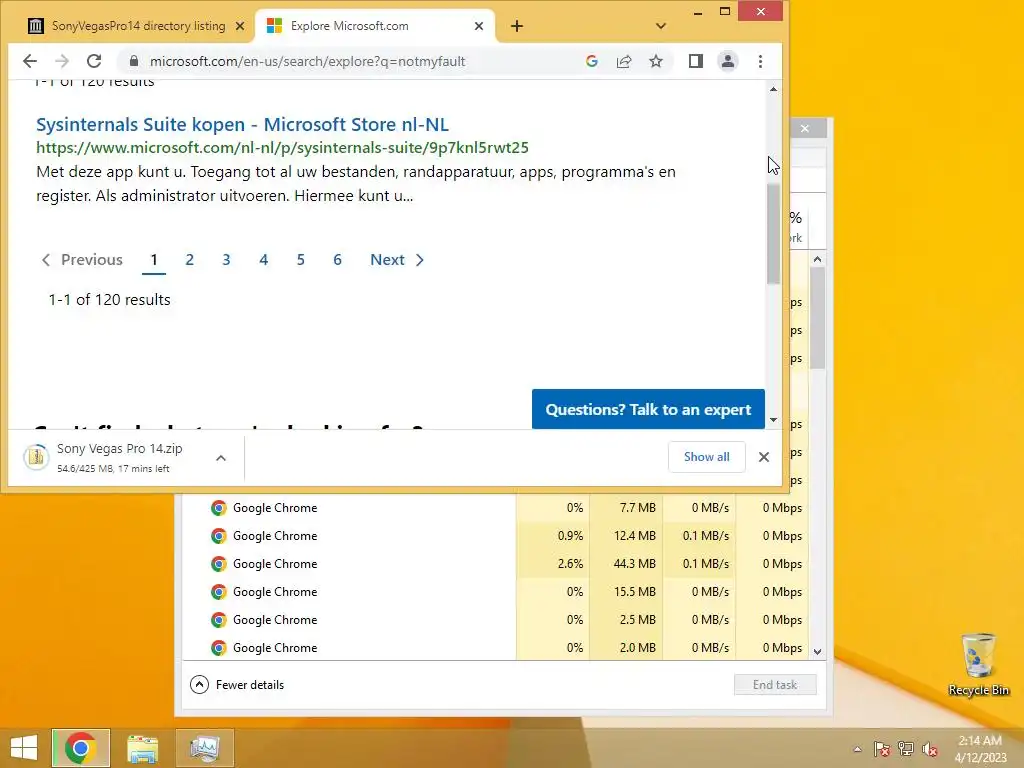
Task: Click Show all downloads button
Action: [x=707, y=457]
